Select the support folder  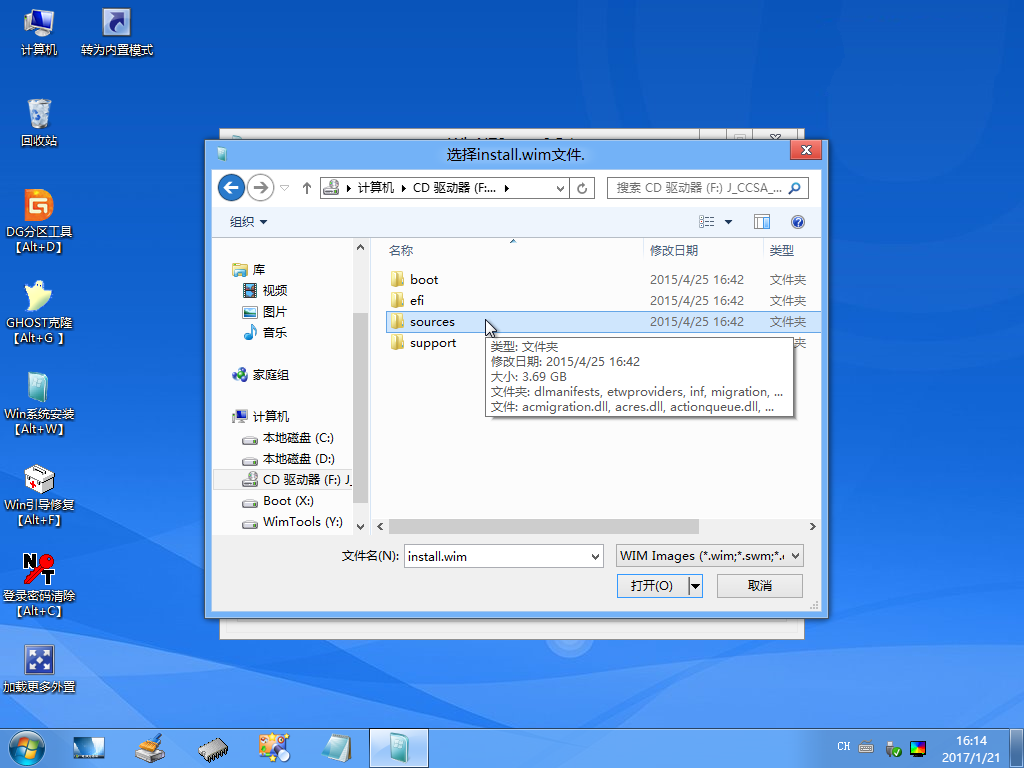[x=432, y=343]
